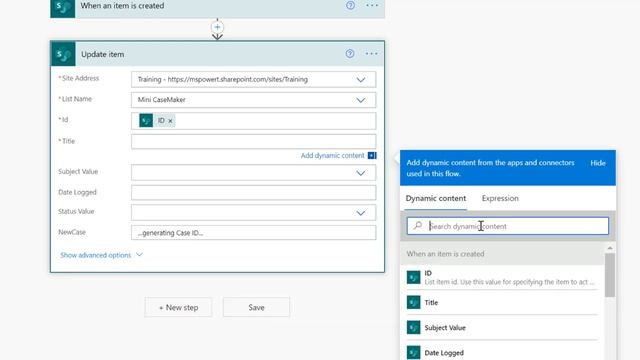Click the Id input field area

pyautogui.click(x=253, y=121)
